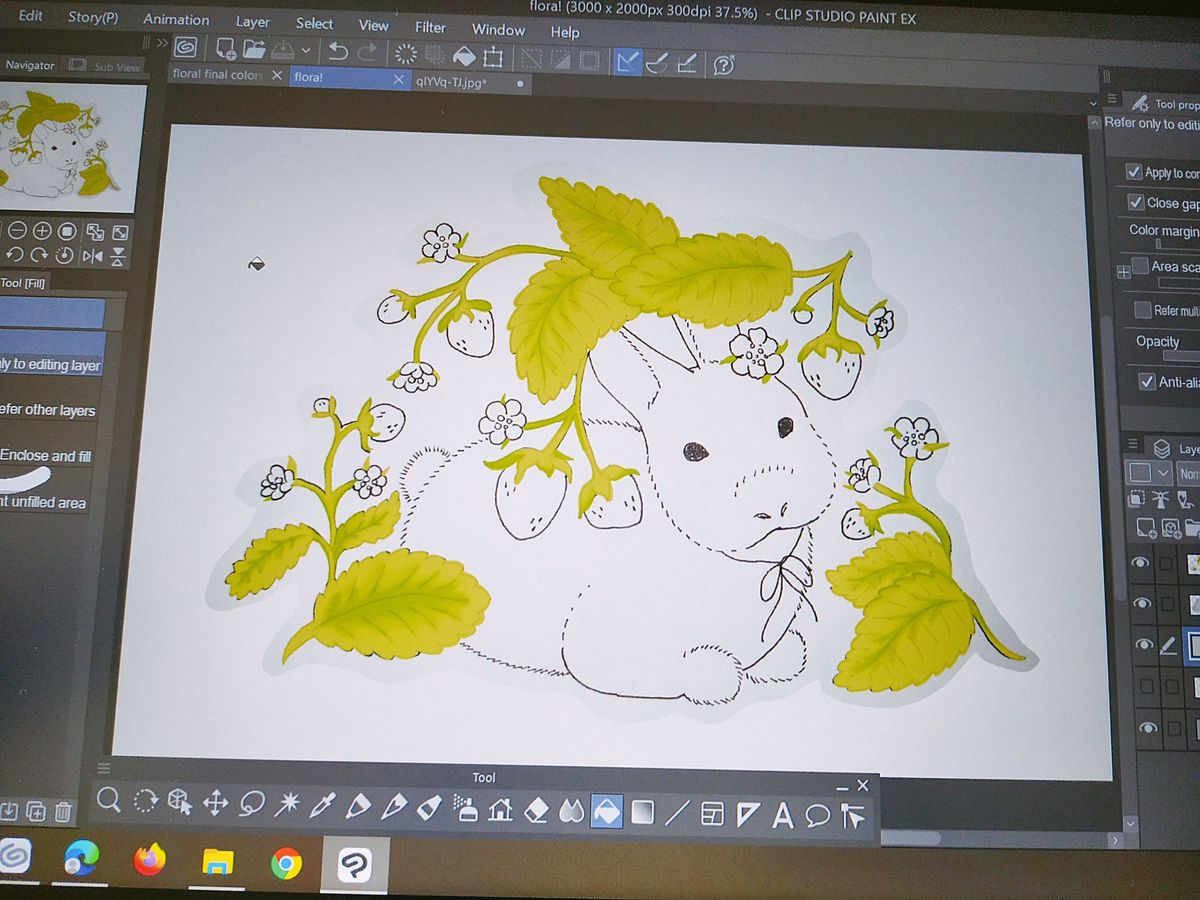Select the Blend droplets tool

tap(571, 810)
